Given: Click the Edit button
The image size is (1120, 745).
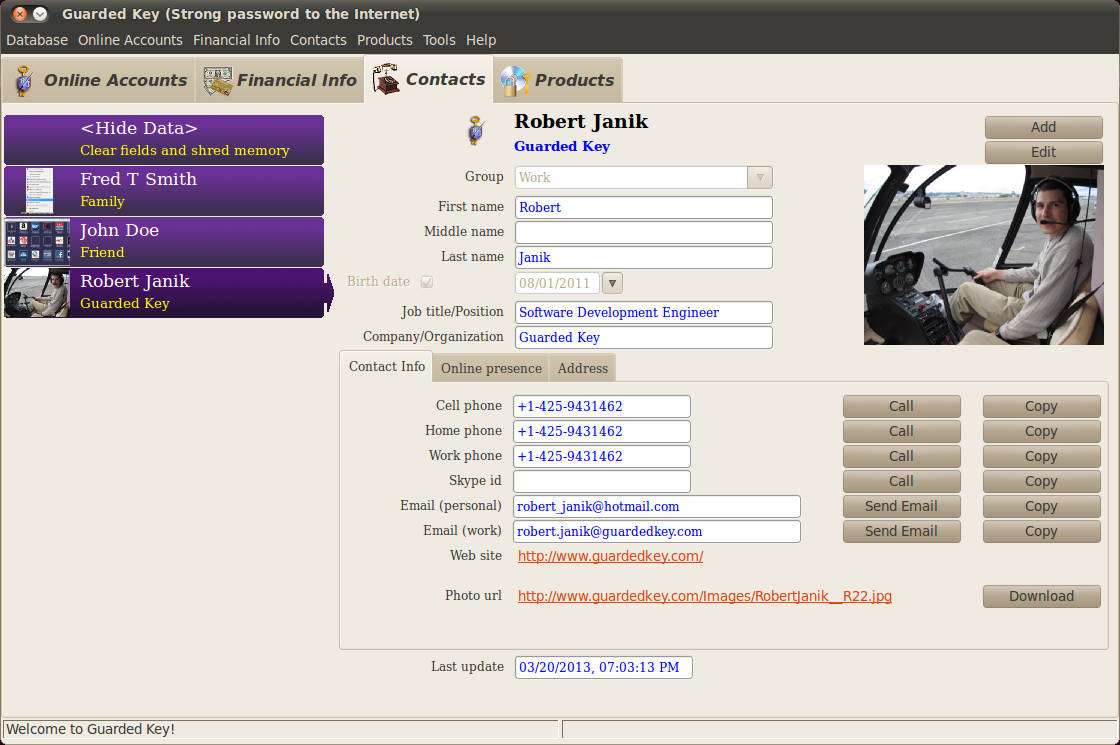Looking at the screenshot, I should (x=1044, y=152).
